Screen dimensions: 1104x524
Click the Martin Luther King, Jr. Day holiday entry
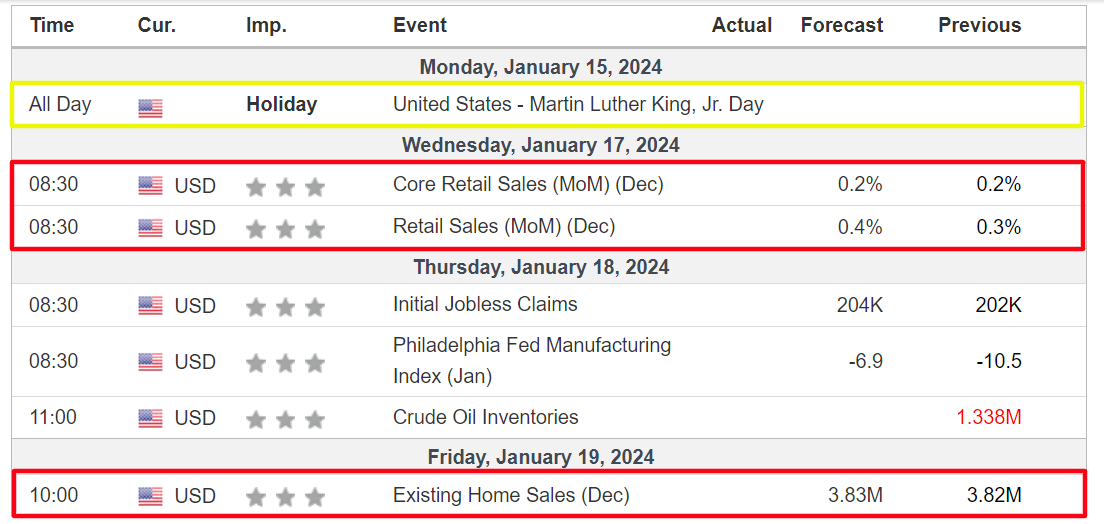pyautogui.click(x=578, y=104)
